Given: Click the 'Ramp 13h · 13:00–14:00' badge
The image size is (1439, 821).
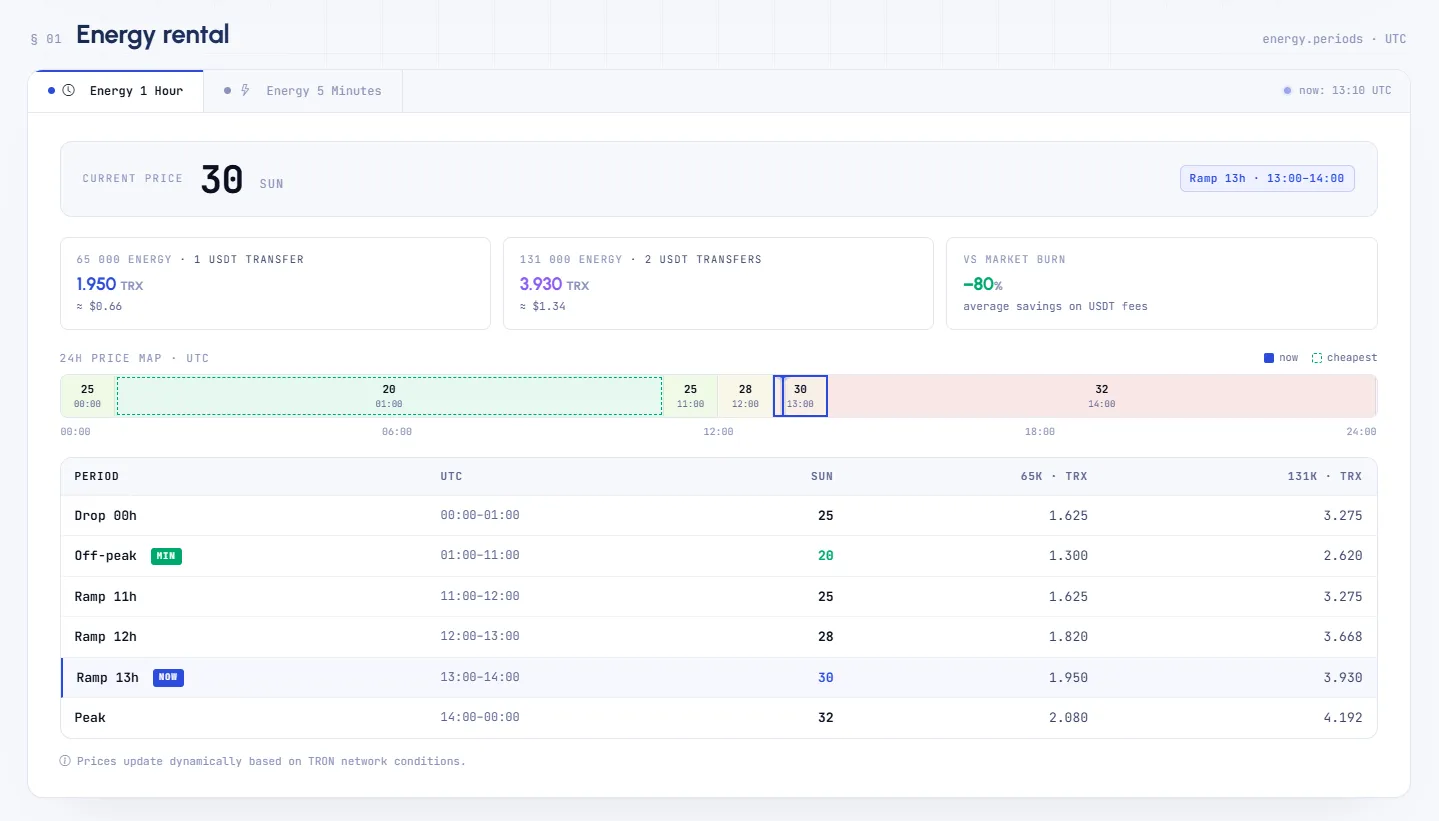Looking at the screenshot, I should (1267, 179).
